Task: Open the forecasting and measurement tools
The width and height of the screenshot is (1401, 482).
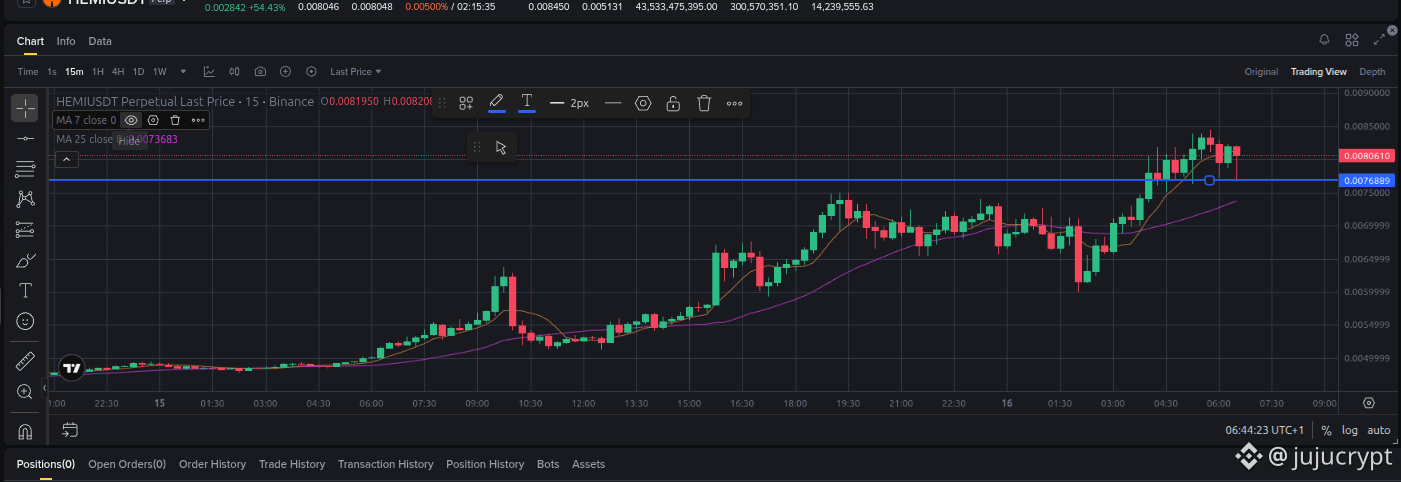Action: (25, 230)
